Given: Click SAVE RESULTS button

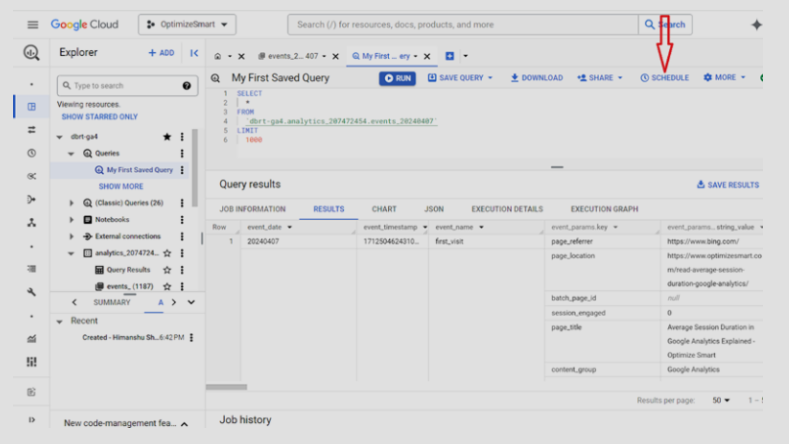Looking at the screenshot, I should click(x=728, y=185).
